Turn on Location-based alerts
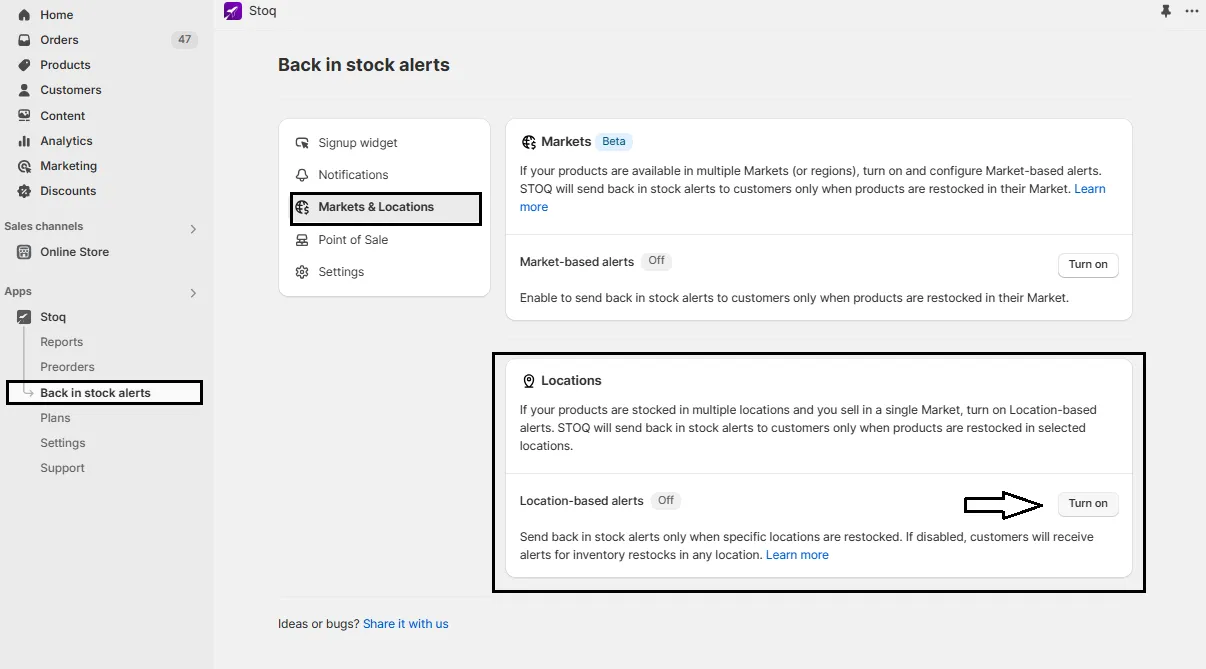This screenshot has height=669, width=1206. [1088, 504]
